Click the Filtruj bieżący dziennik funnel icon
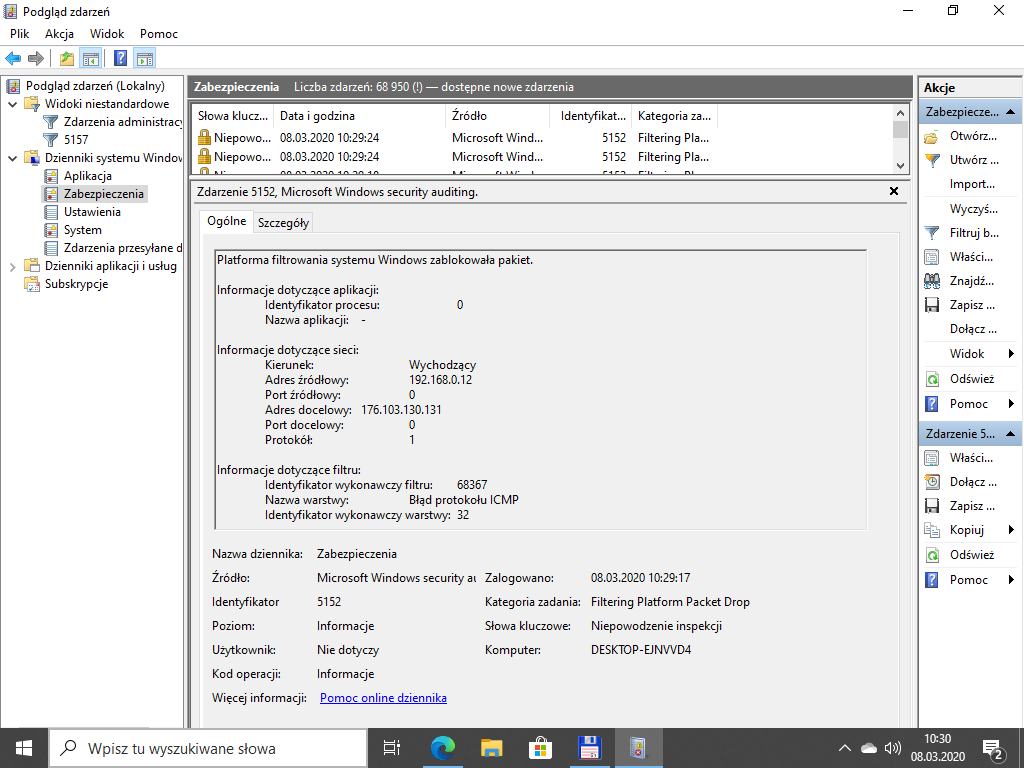 pos(932,233)
